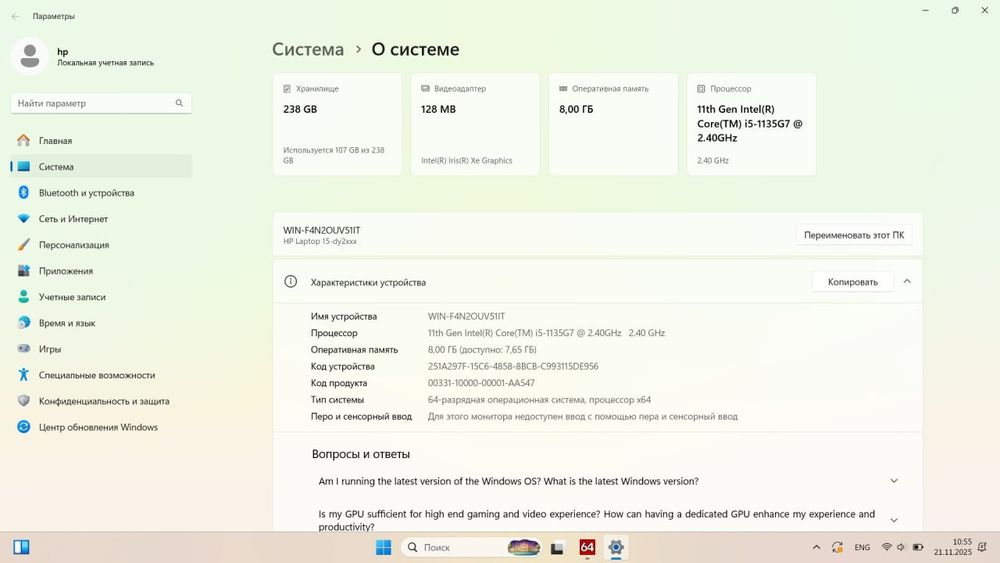Image resolution: width=1000 pixels, height=563 pixels.
Task: Click the Главная home icon
Action: click(24, 140)
